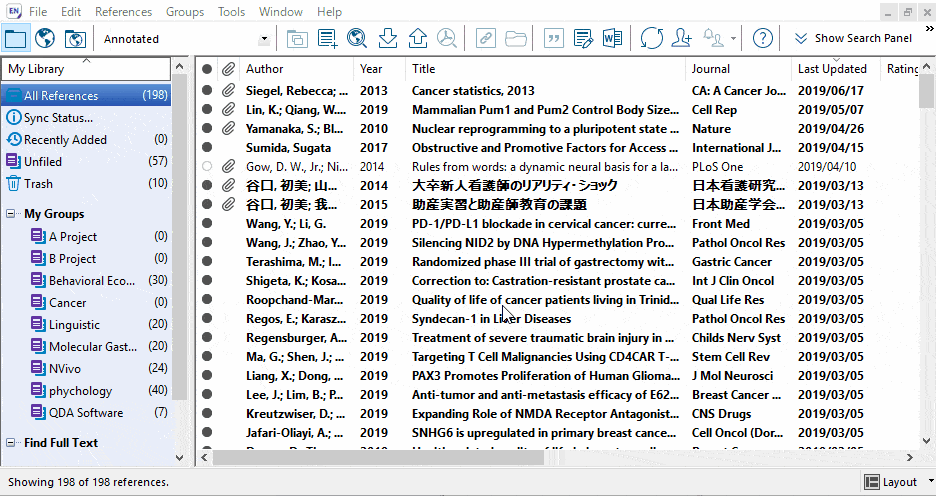Expand toolbar overflow chevron at right edge
Viewport: 936px width, 496px height.
tap(930, 29)
